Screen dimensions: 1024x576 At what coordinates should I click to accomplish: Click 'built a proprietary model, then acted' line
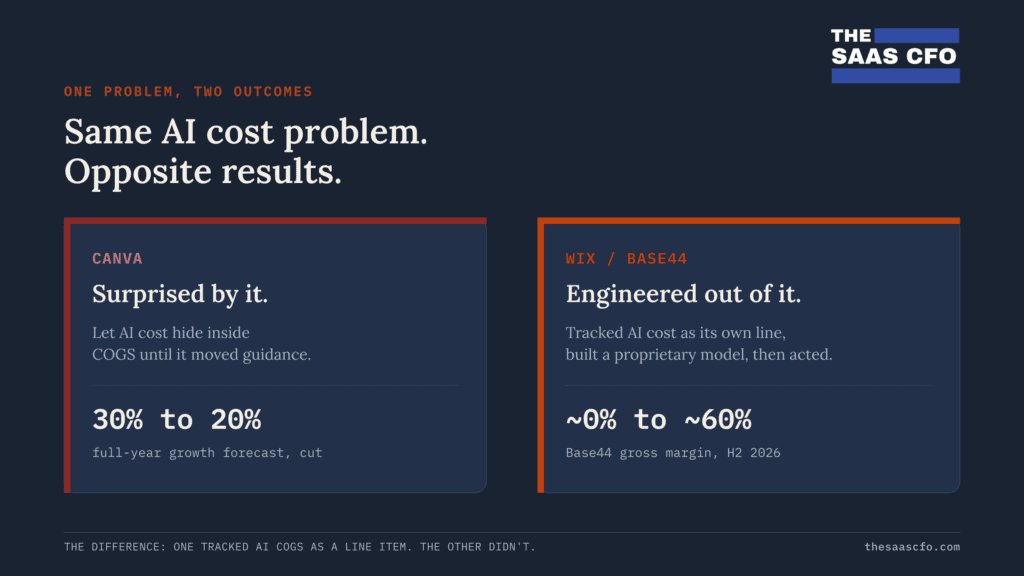coord(699,355)
